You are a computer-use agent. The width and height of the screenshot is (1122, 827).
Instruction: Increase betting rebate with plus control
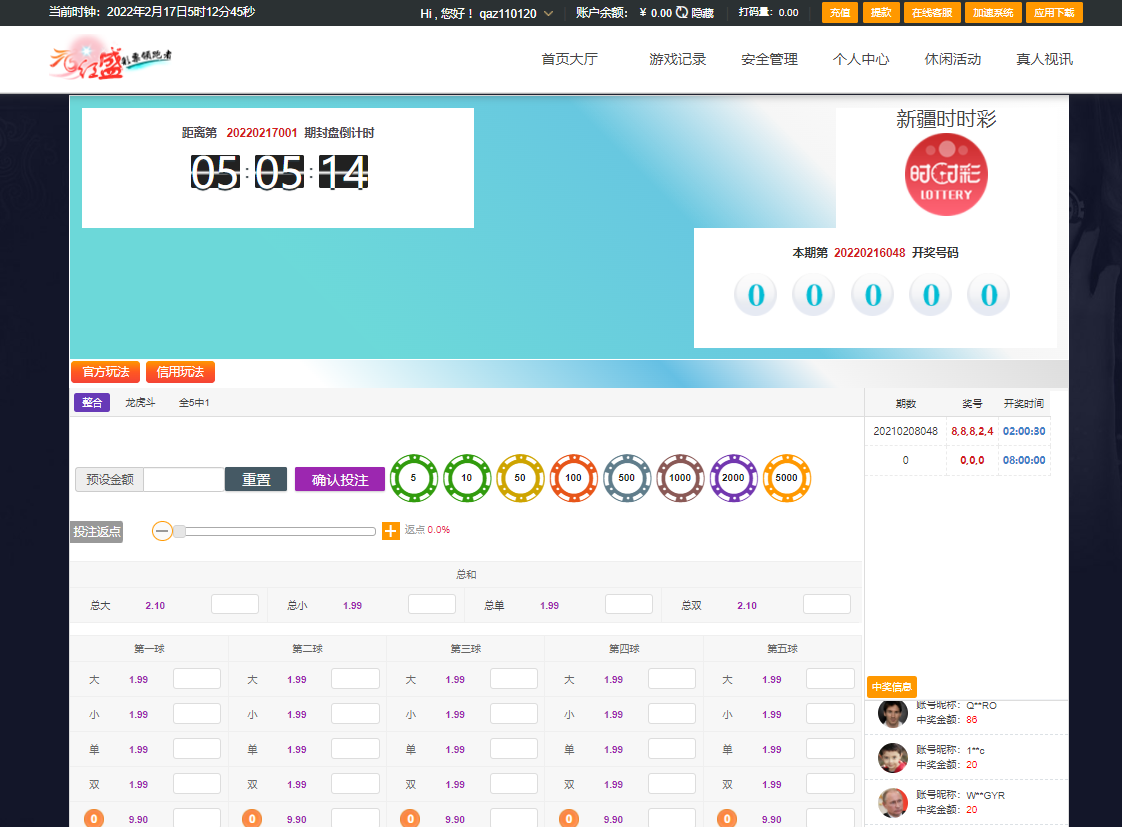pyautogui.click(x=390, y=531)
